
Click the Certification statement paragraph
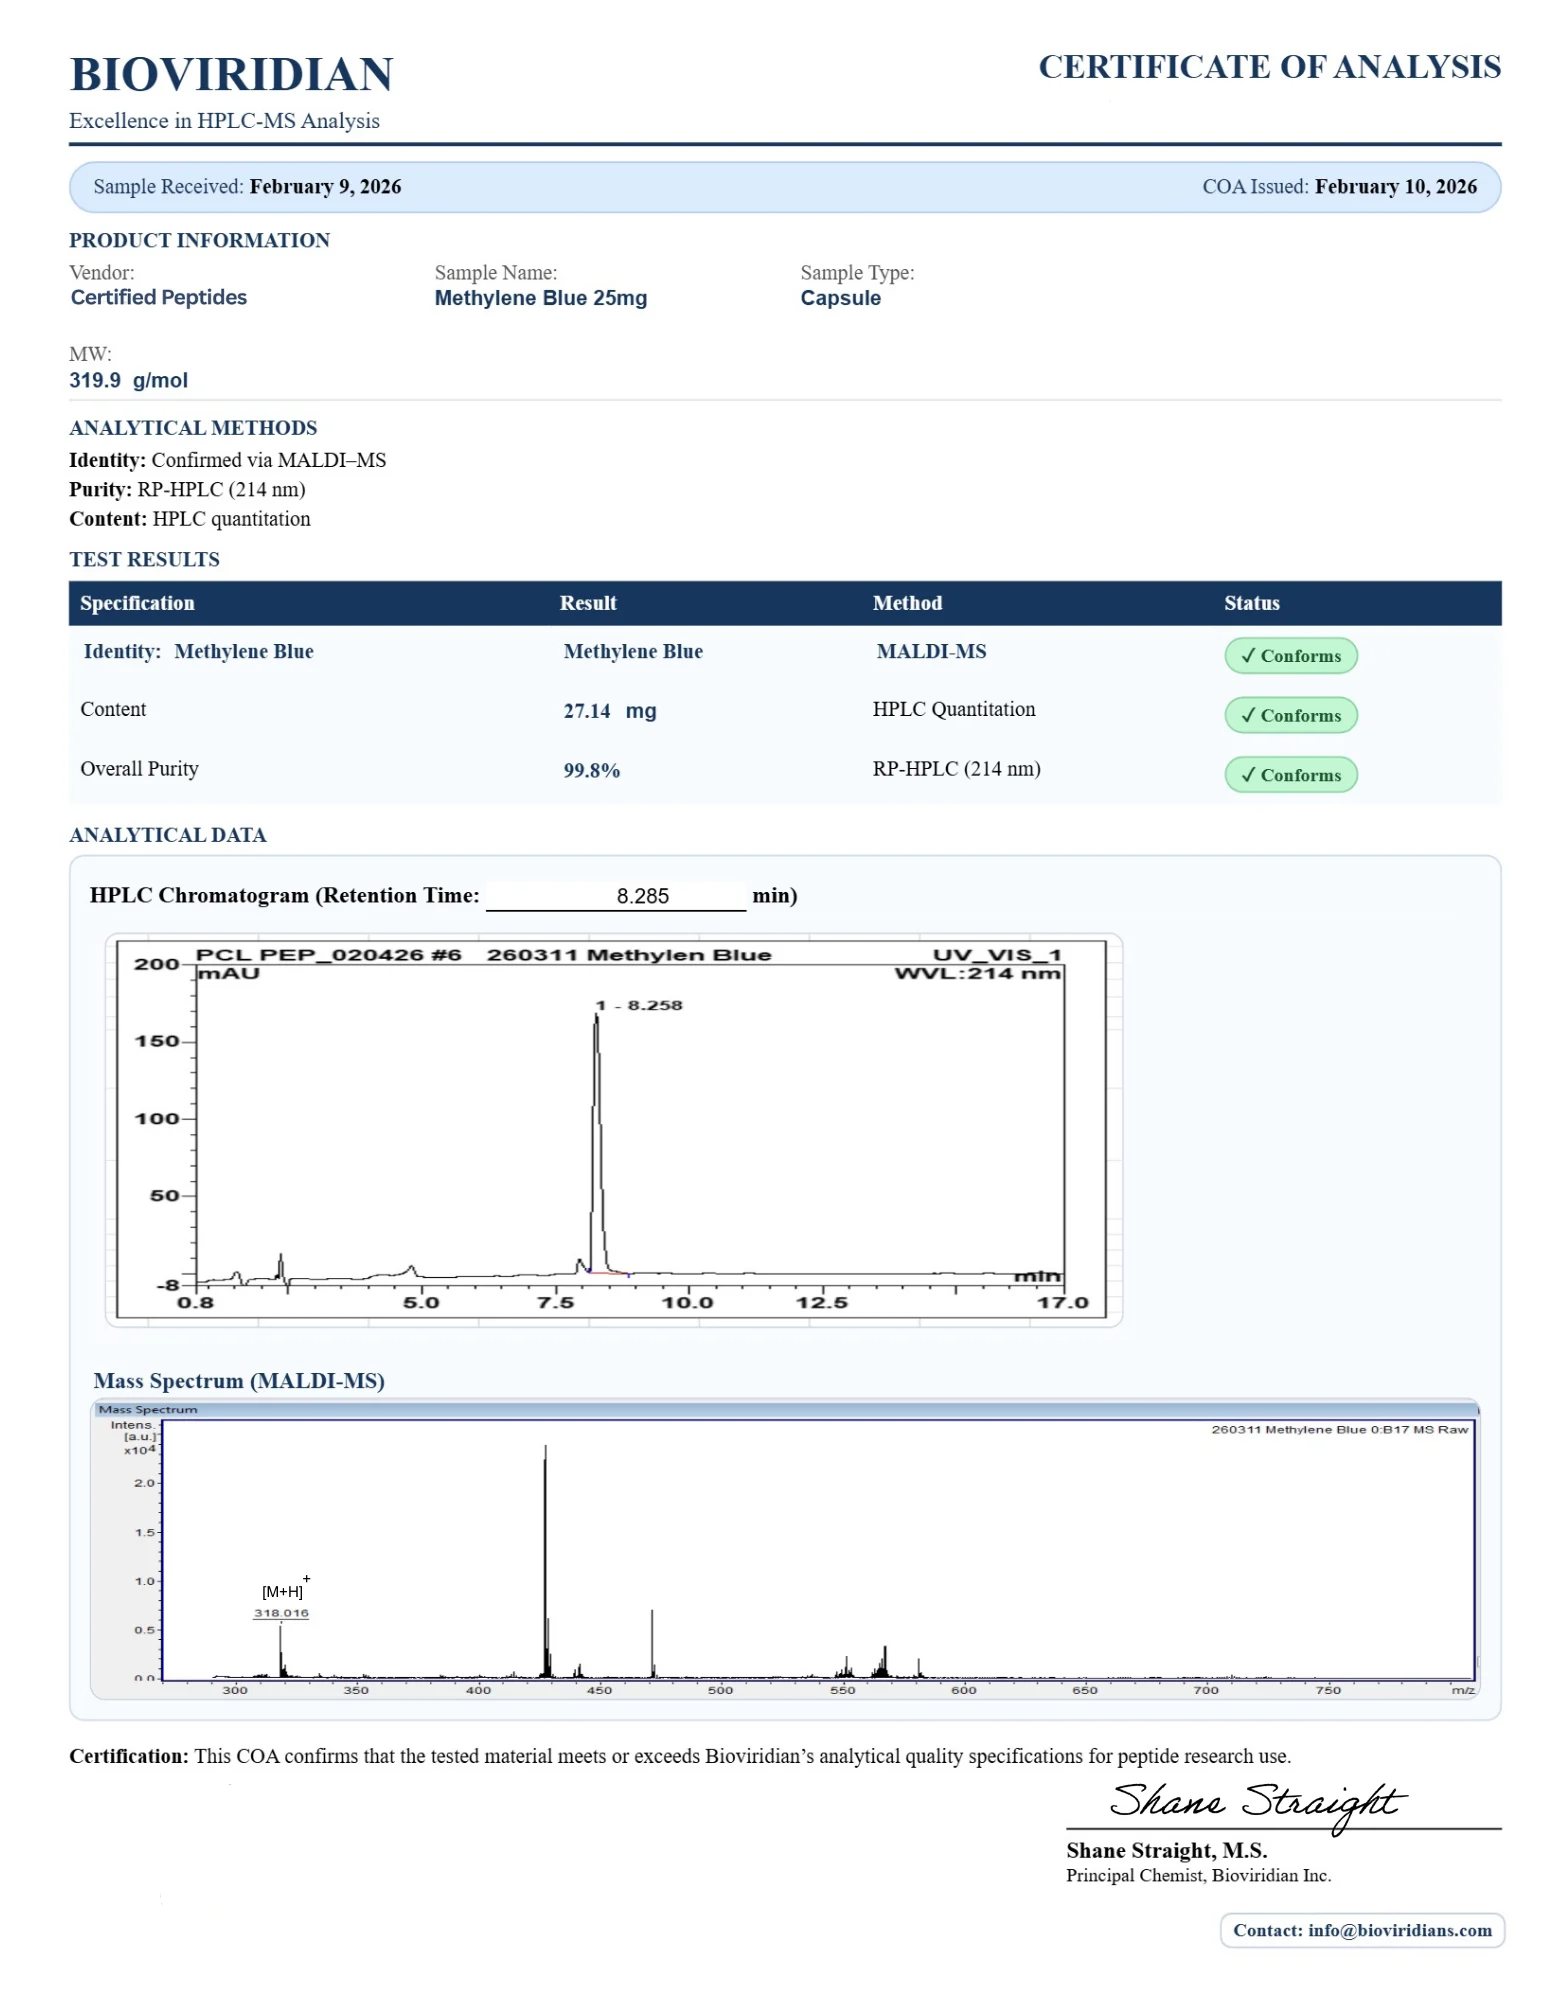tap(680, 1756)
